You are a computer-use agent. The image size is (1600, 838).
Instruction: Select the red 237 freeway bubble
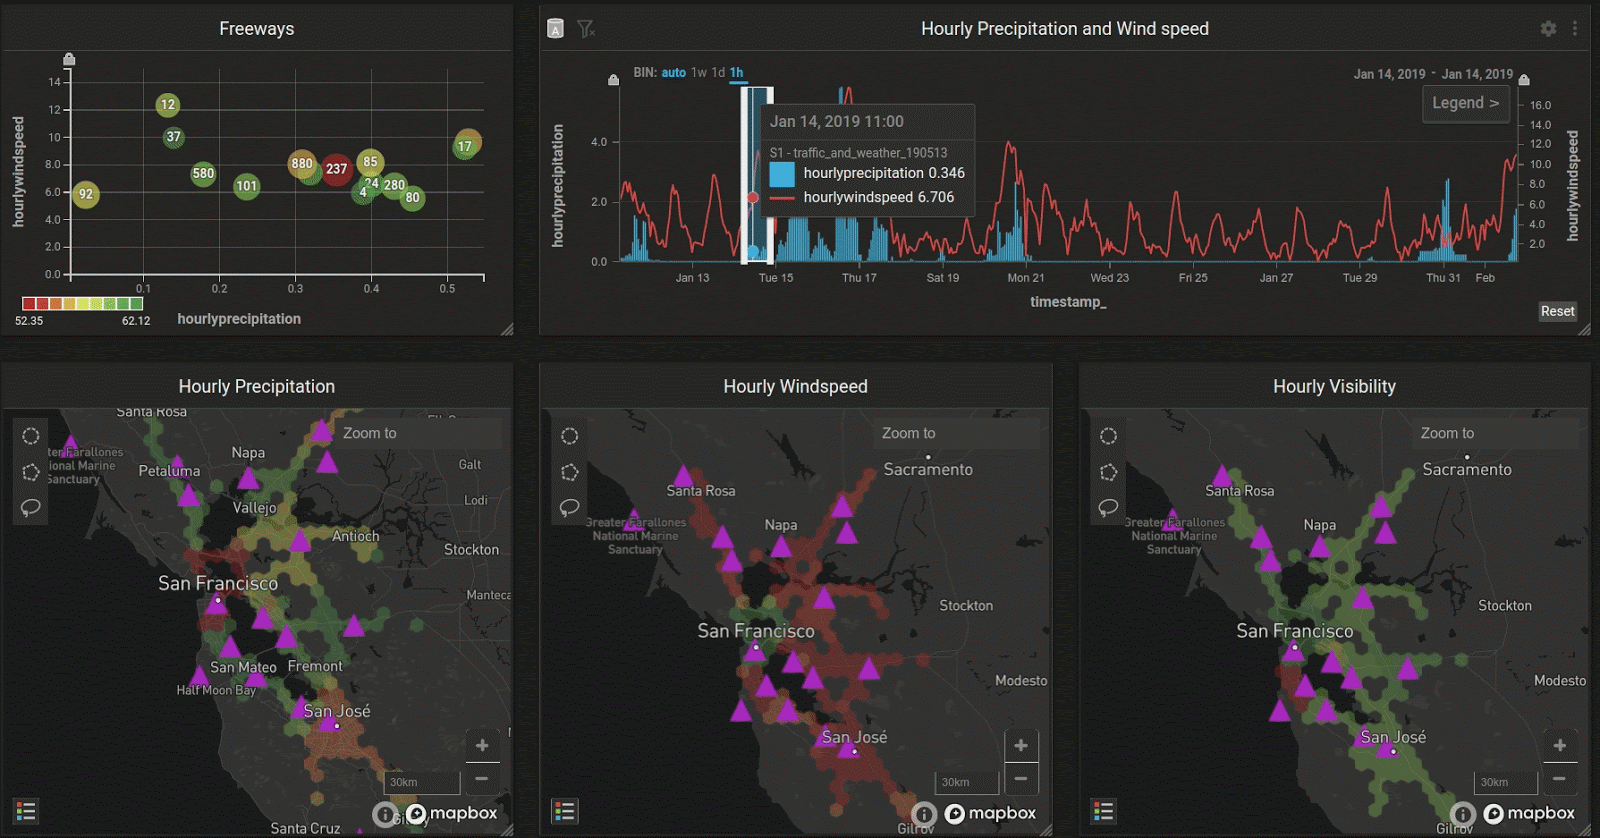pyautogui.click(x=336, y=169)
